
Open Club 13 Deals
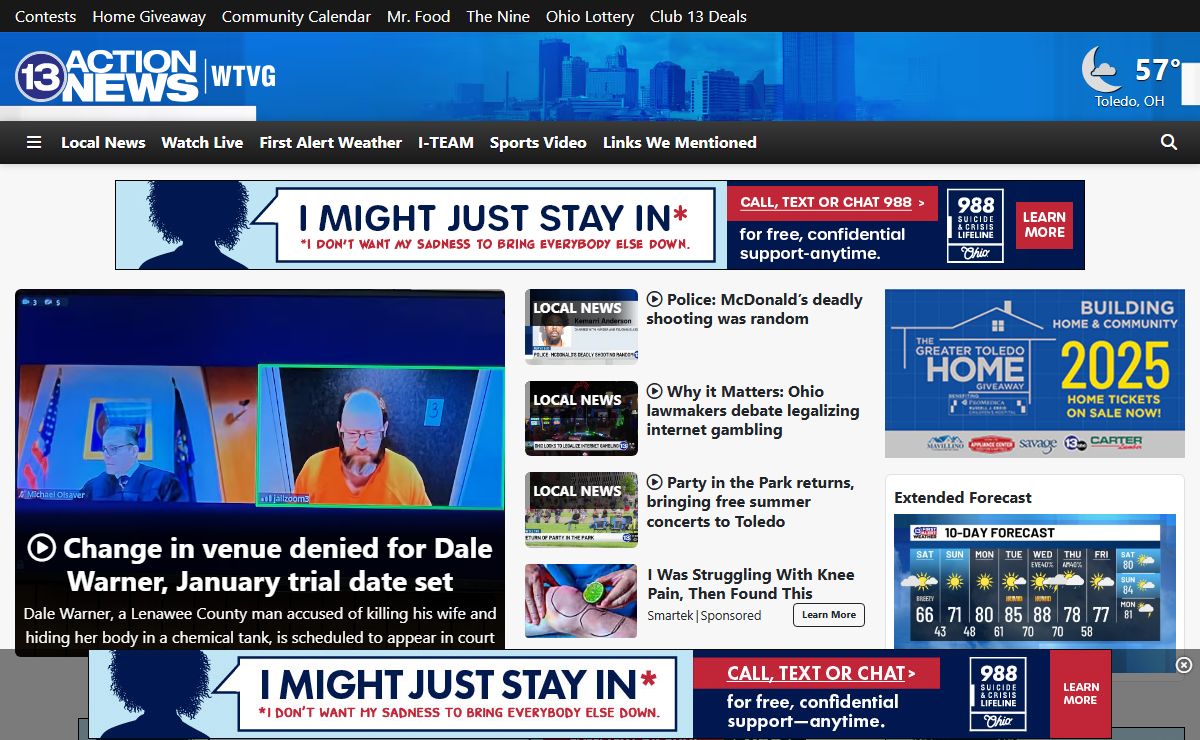click(x=698, y=16)
